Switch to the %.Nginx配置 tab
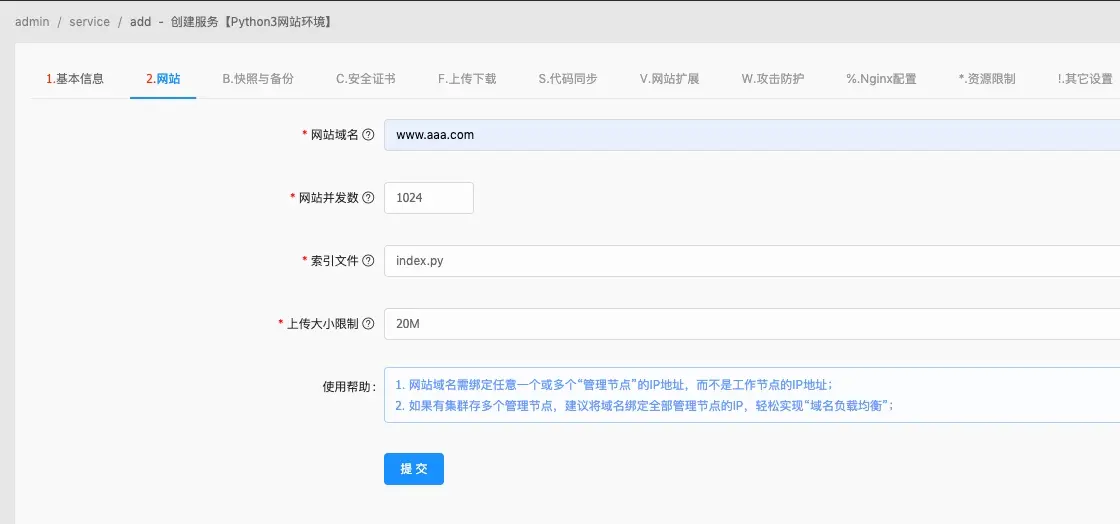Viewport: 1120px width, 524px height. point(881,79)
